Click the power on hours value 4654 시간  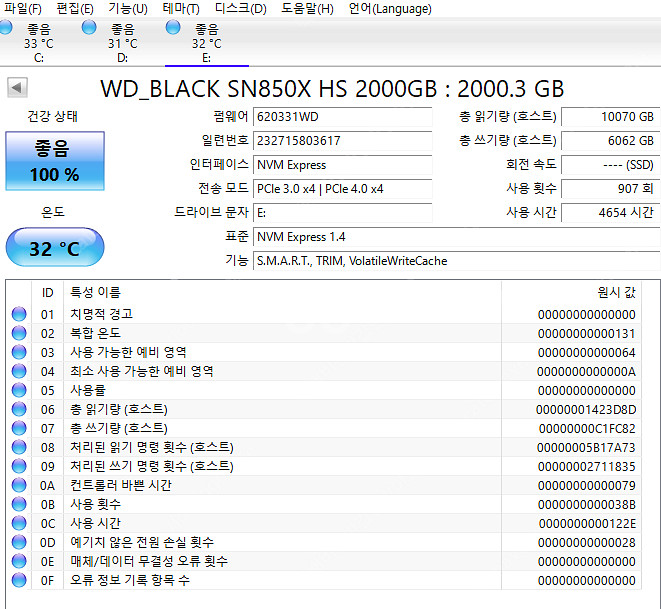point(610,213)
